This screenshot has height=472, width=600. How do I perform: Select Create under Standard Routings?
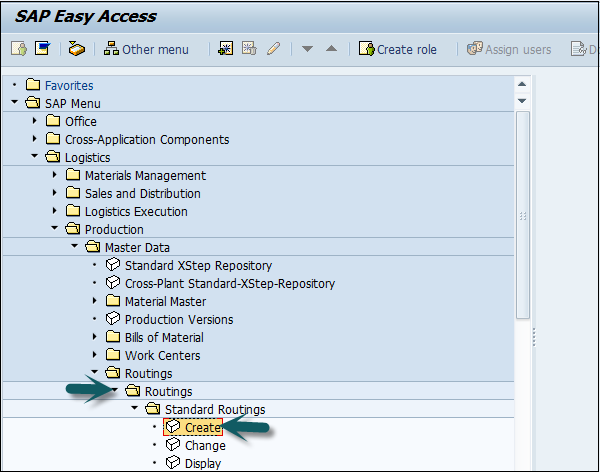click(x=202, y=428)
